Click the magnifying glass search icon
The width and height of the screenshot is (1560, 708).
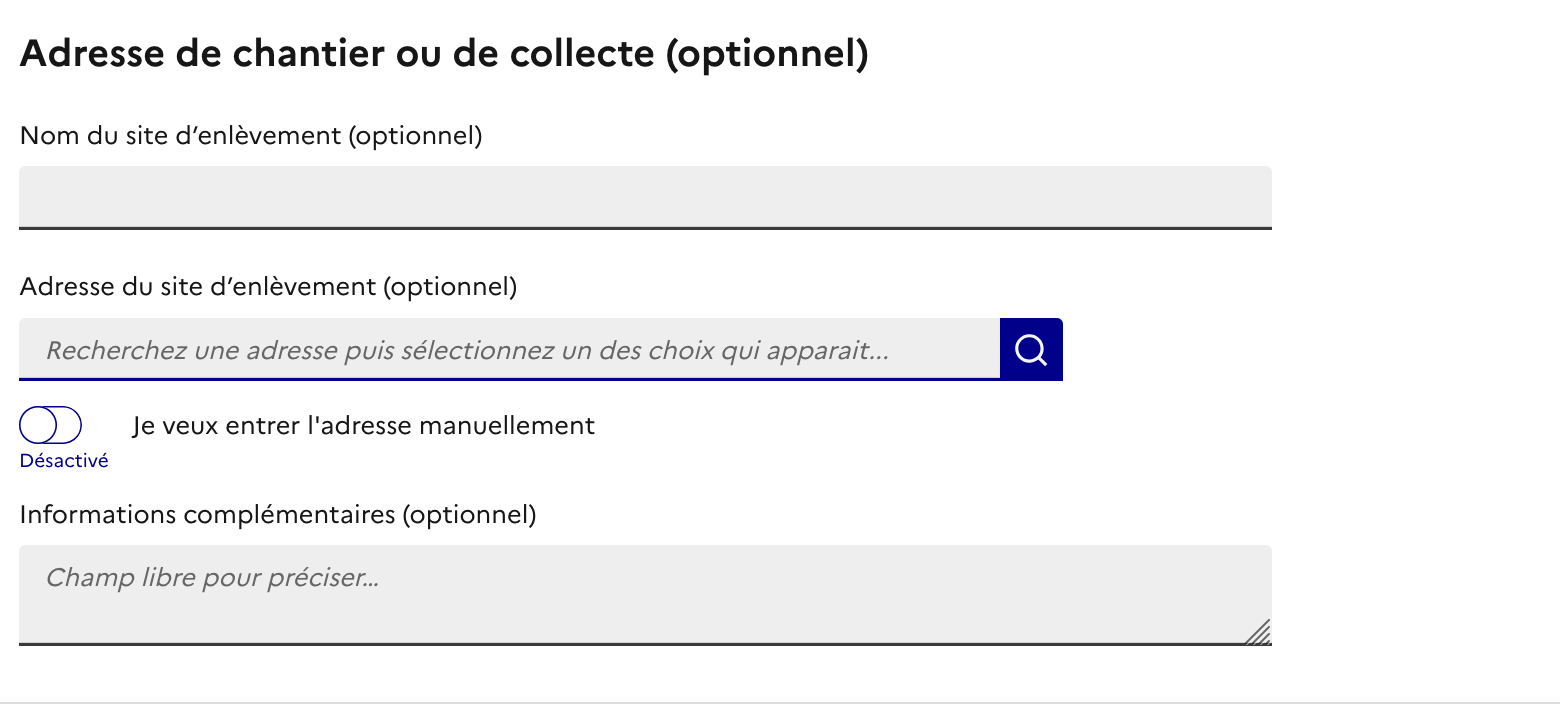click(x=1031, y=349)
